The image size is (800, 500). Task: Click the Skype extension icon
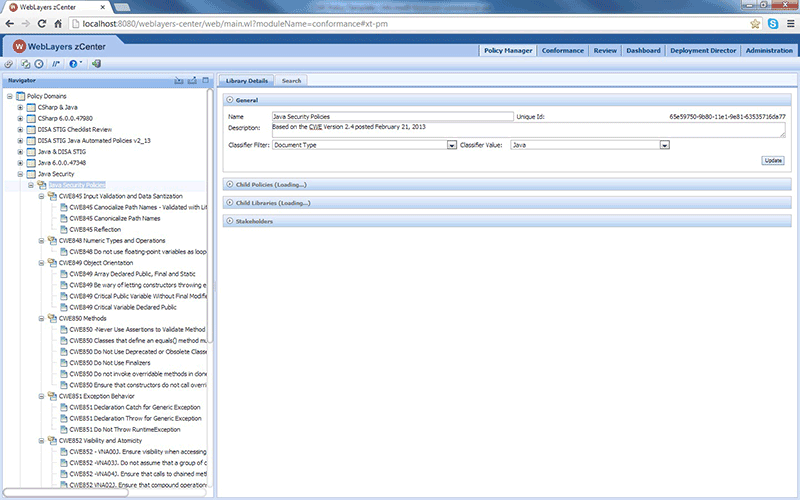[773, 23]
